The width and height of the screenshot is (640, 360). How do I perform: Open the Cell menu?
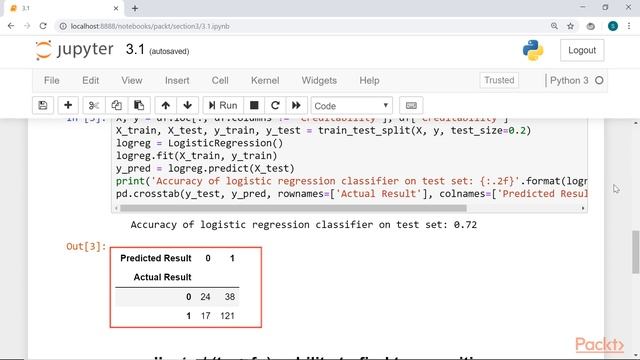(x=220, y=80)
